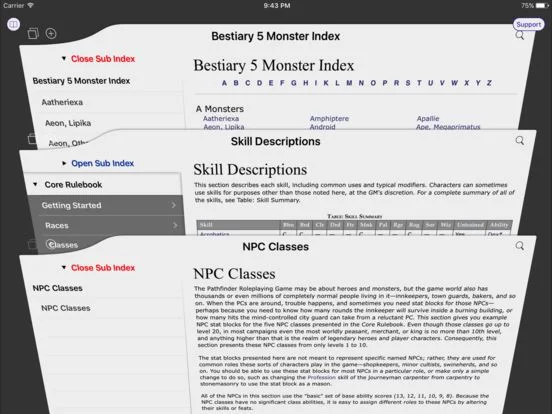The width and height of the screenshot is (552, 414).
Task: Search in Skill Descriptions card
Action: pos(520,141)
